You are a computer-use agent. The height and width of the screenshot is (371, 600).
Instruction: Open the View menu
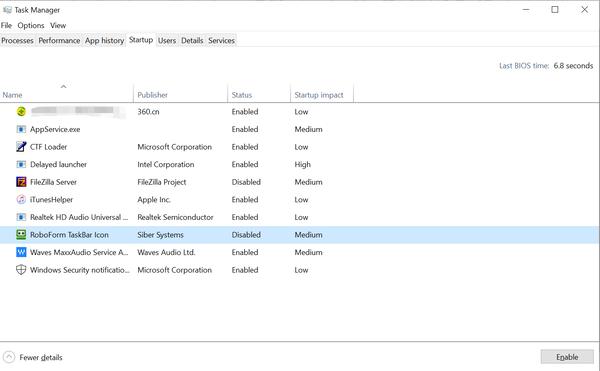tap(58, 25)
